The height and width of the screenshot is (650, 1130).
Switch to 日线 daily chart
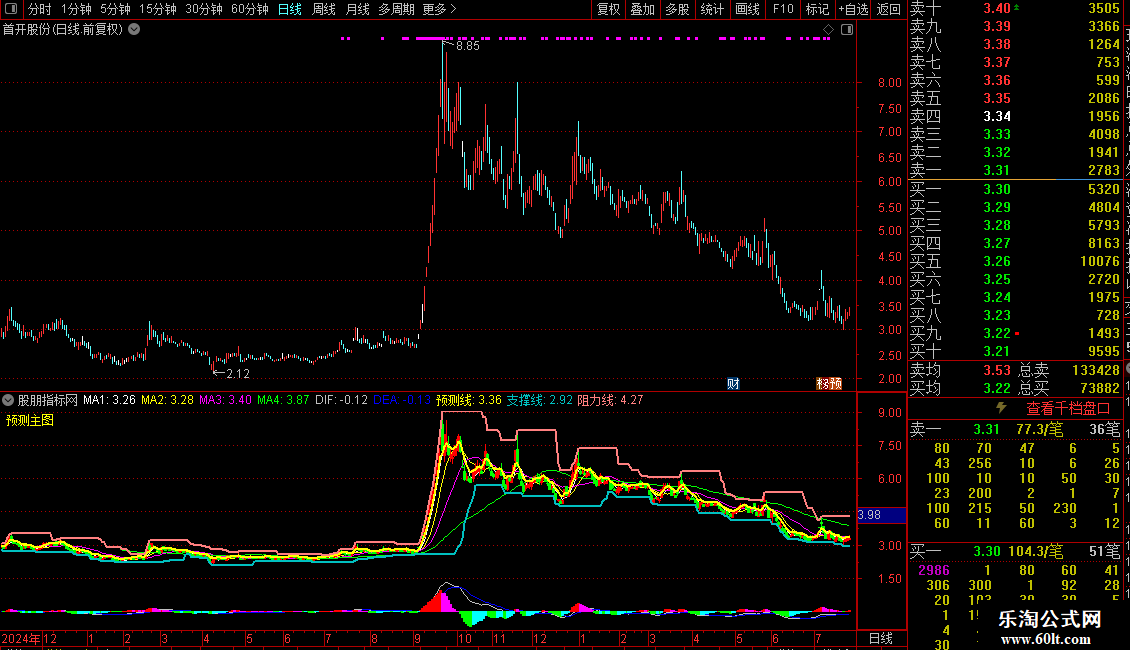point(290,9)
